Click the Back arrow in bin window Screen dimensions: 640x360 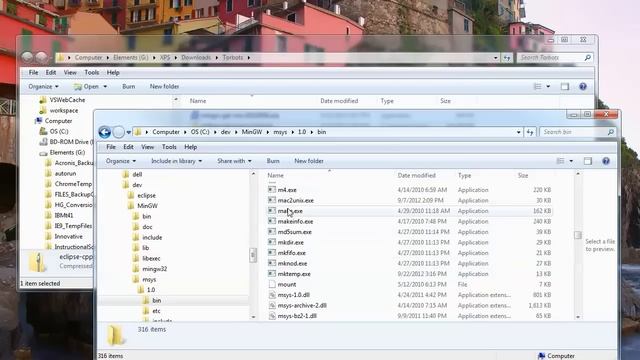(x=104, y=132)
